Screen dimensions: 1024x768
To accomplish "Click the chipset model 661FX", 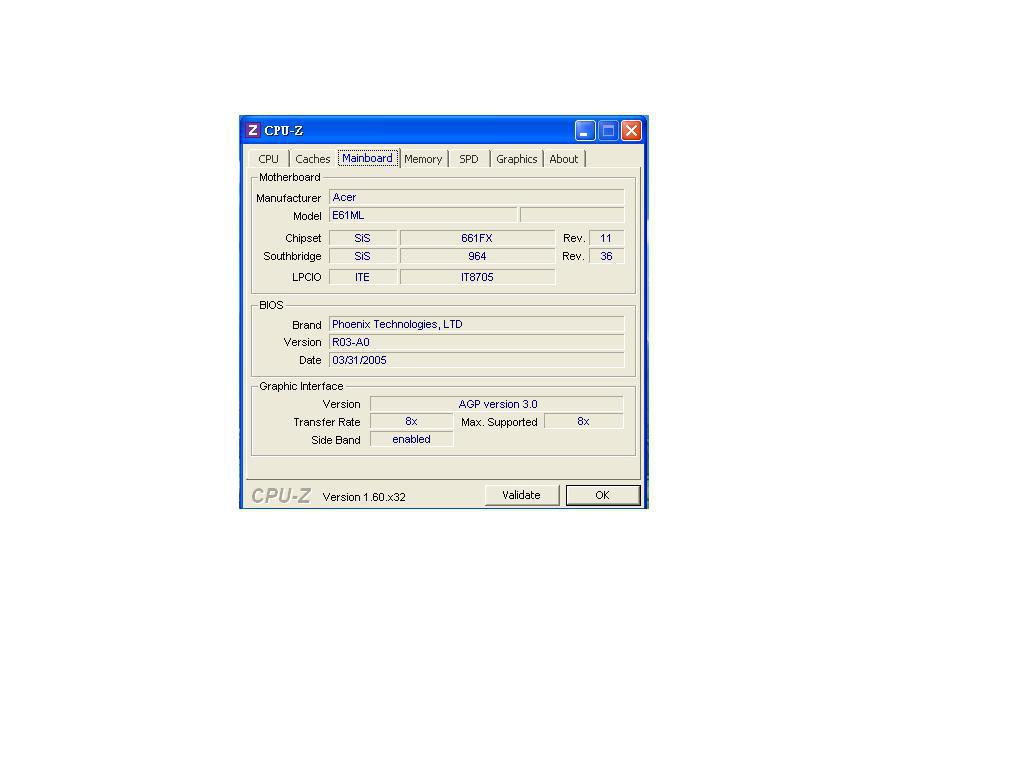I will pos(477,238).
